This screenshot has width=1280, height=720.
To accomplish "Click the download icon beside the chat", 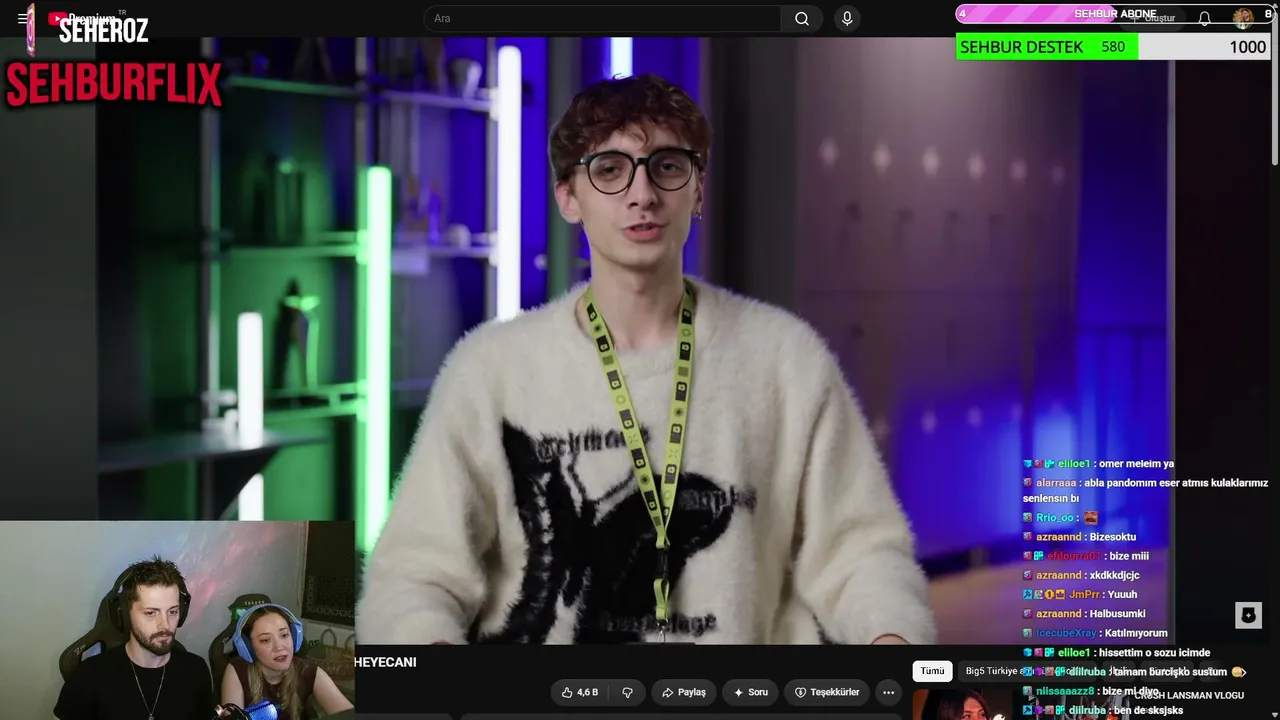I will click(x=1248, y=615).
